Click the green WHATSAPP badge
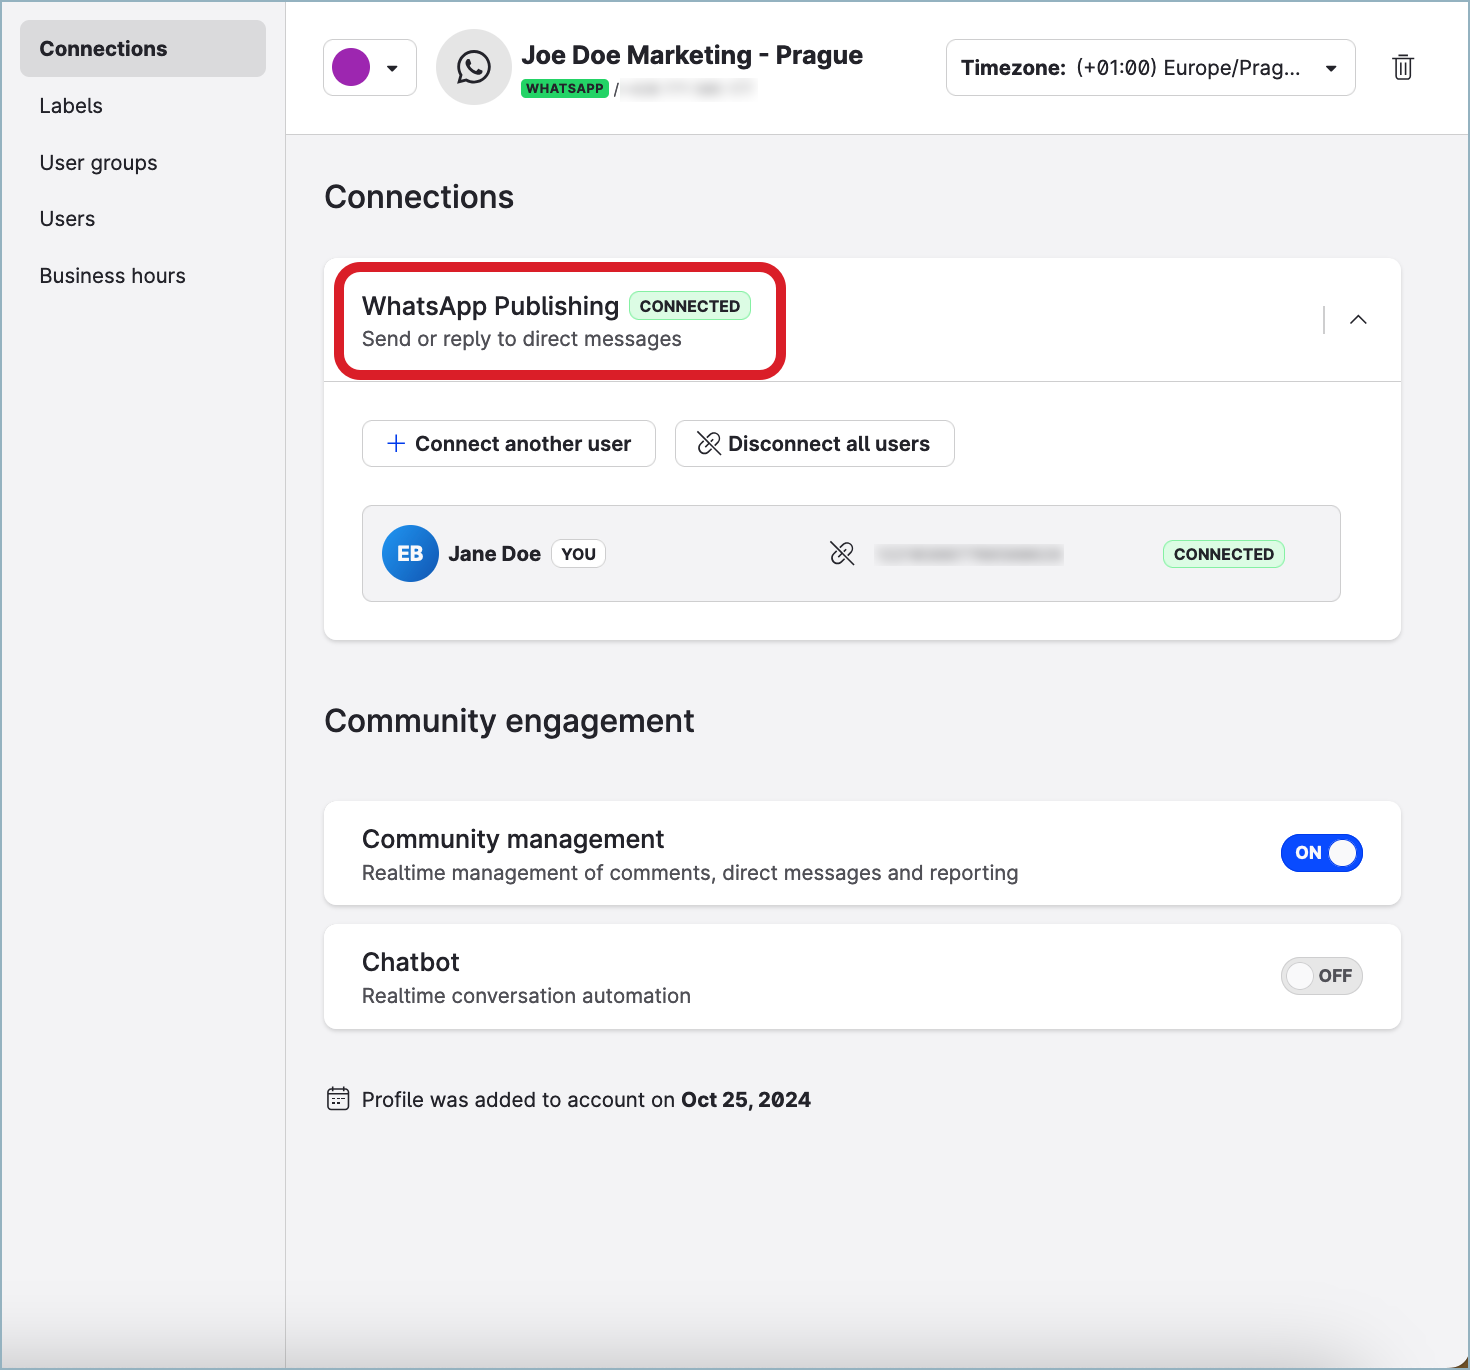 click(x=565, y=89)
